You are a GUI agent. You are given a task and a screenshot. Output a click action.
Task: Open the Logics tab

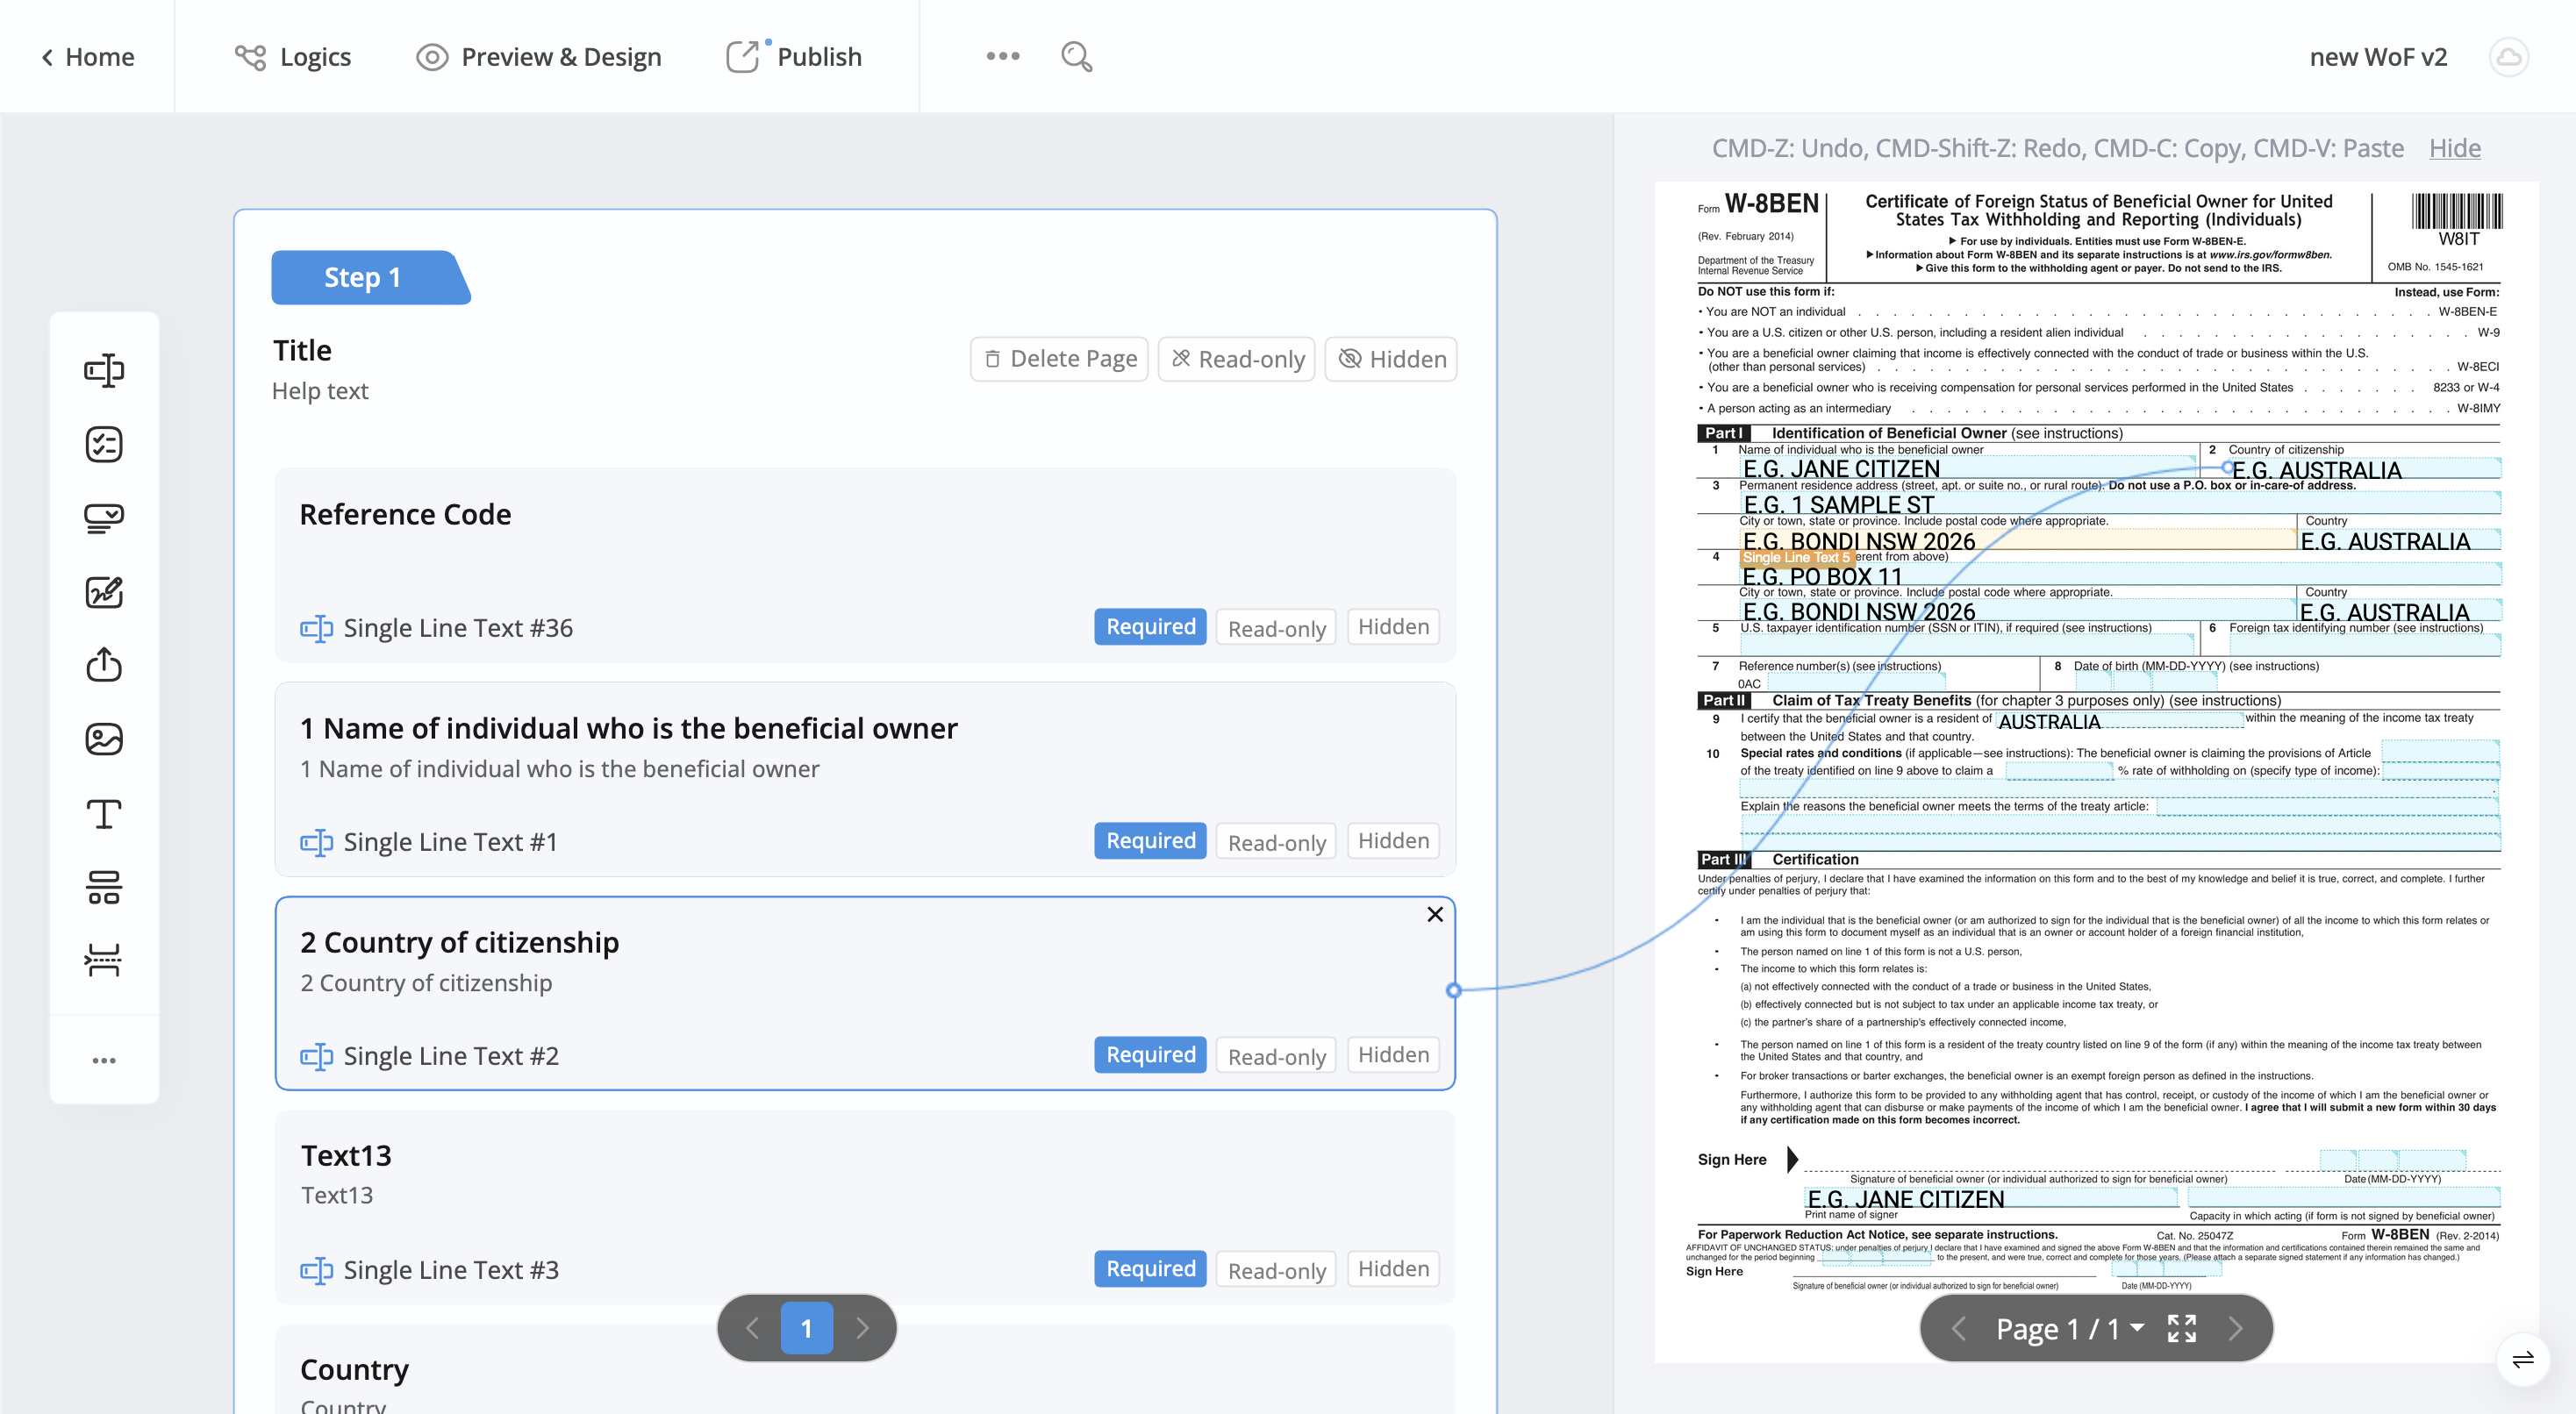click(x=293, y=57)
